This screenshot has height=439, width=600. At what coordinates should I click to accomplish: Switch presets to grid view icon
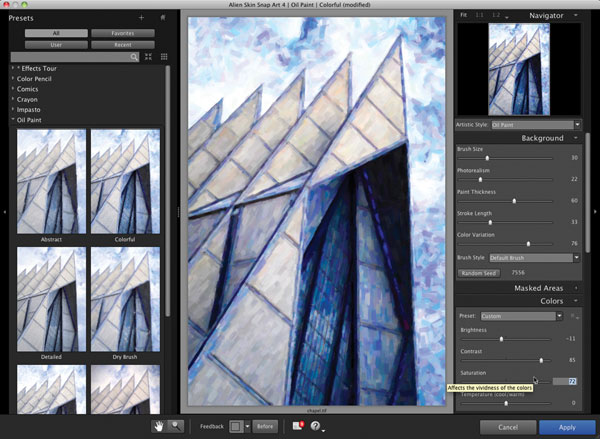pos(164,57)
